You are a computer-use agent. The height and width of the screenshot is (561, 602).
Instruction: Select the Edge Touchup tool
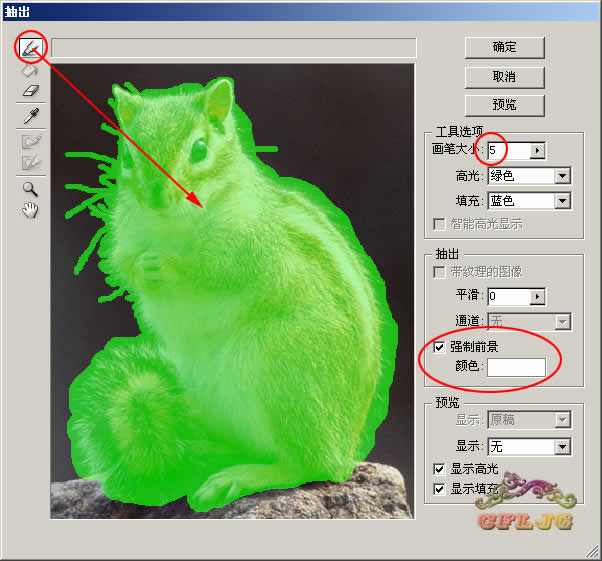tap(32, 160)
